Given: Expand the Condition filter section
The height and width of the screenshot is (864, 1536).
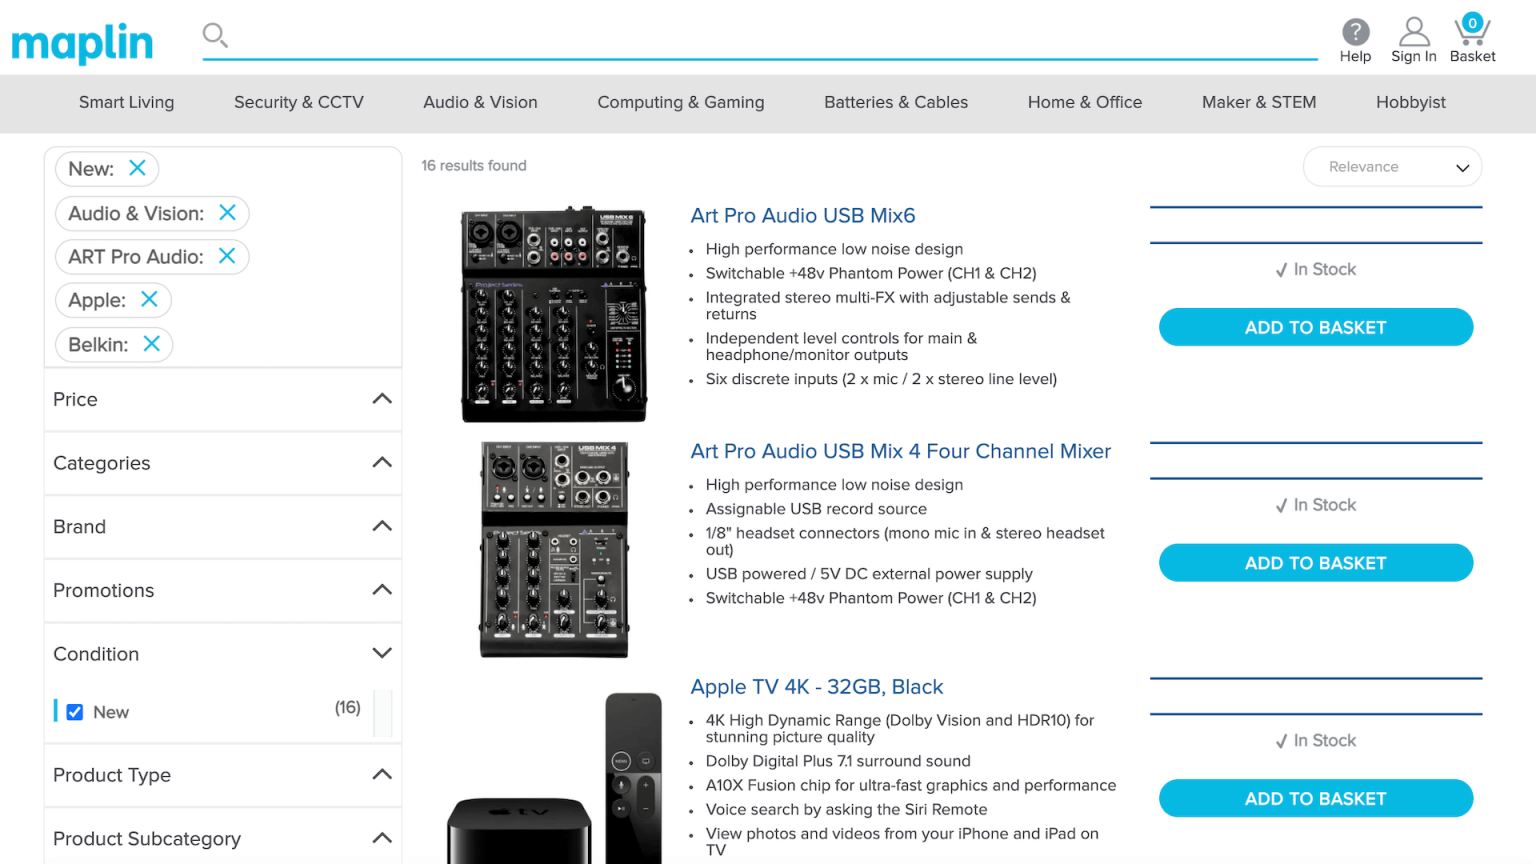Looking at the screenshot, I should (x=381, y=652).
